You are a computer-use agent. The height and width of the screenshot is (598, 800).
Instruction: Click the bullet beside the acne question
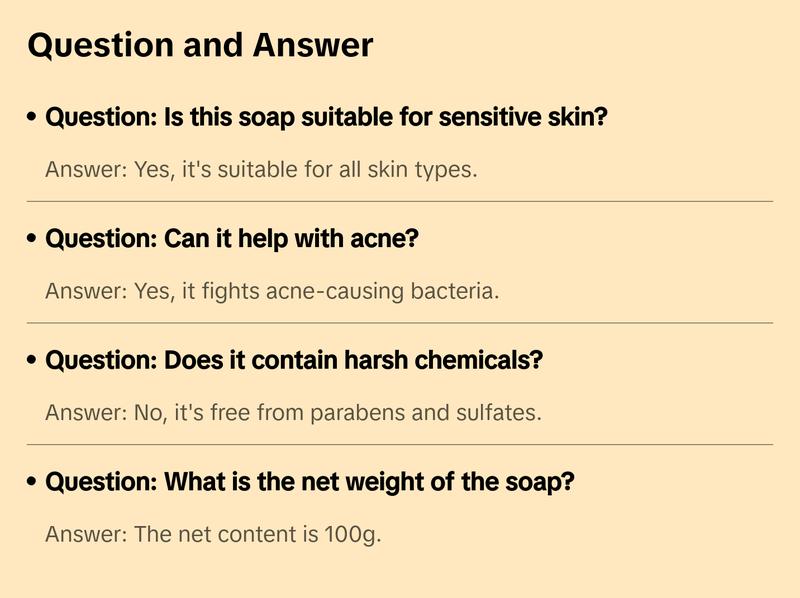pyautogui.click(x=32, y=239)
